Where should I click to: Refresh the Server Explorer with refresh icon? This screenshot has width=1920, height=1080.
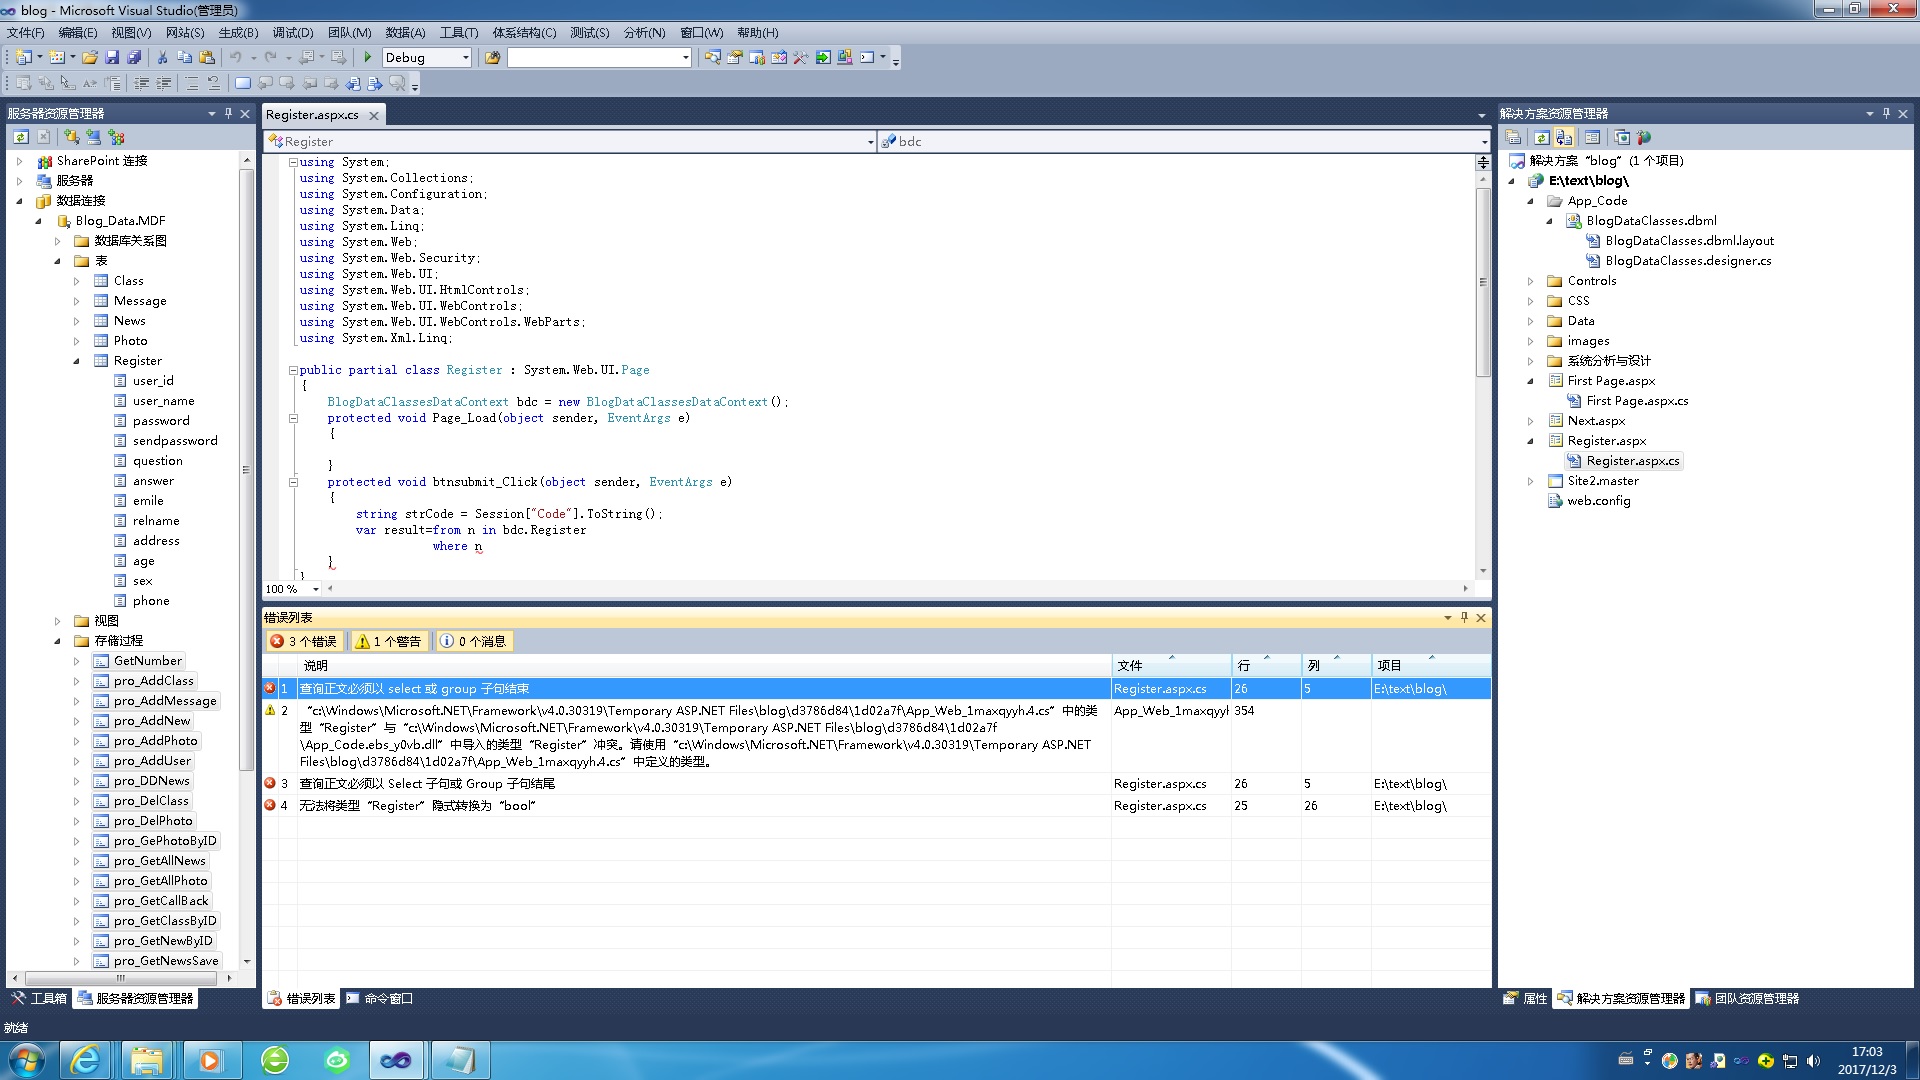(21, 137)
